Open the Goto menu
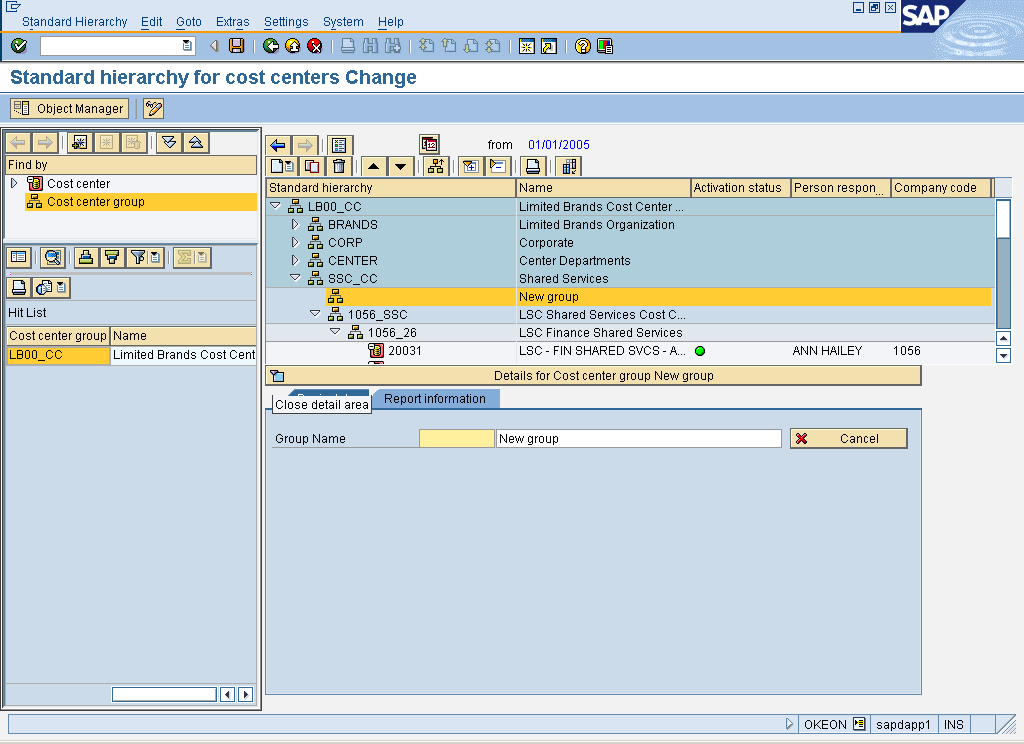The image size is (1024, 744). (189, 22)
